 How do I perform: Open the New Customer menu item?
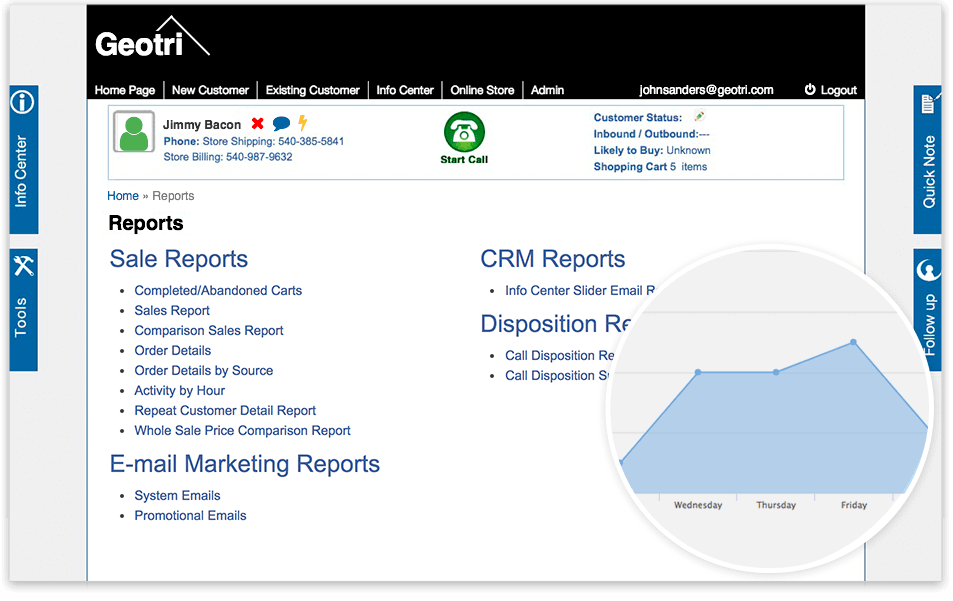click(x=210, y=90)
